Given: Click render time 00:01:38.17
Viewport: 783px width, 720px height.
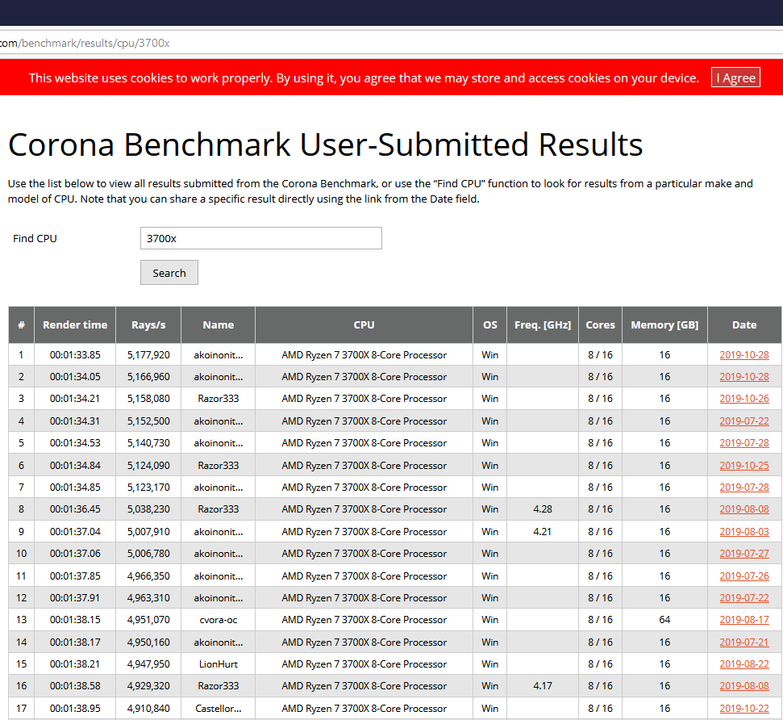Looking at the screenshot, I should [75, 643].
